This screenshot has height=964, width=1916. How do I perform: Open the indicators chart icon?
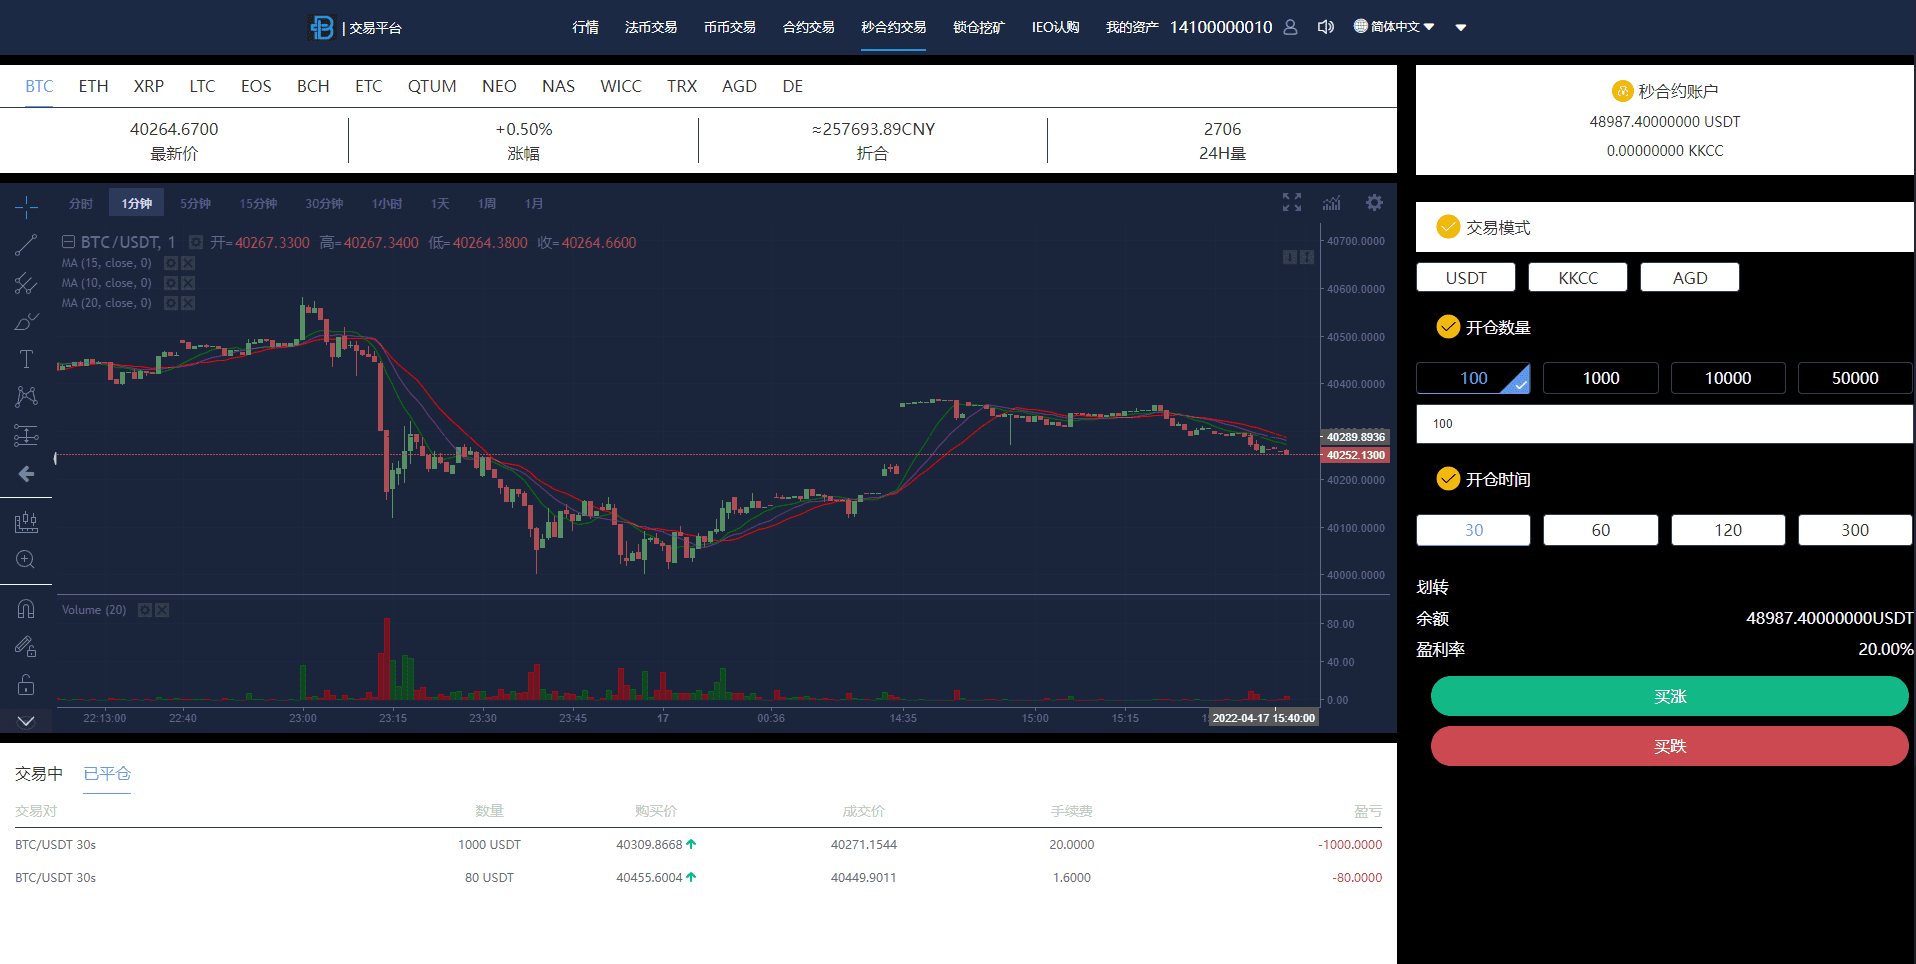[x=1332, y=203]
